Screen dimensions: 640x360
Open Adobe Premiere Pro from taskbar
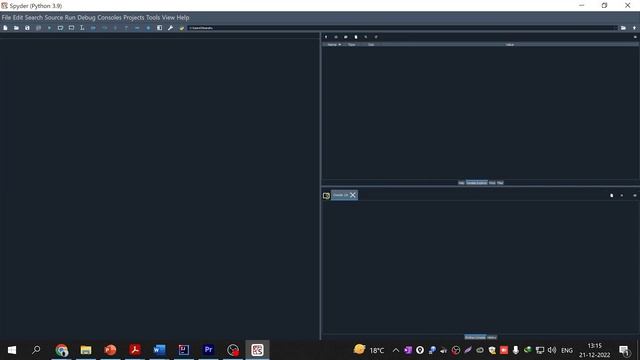click(208, 350)
